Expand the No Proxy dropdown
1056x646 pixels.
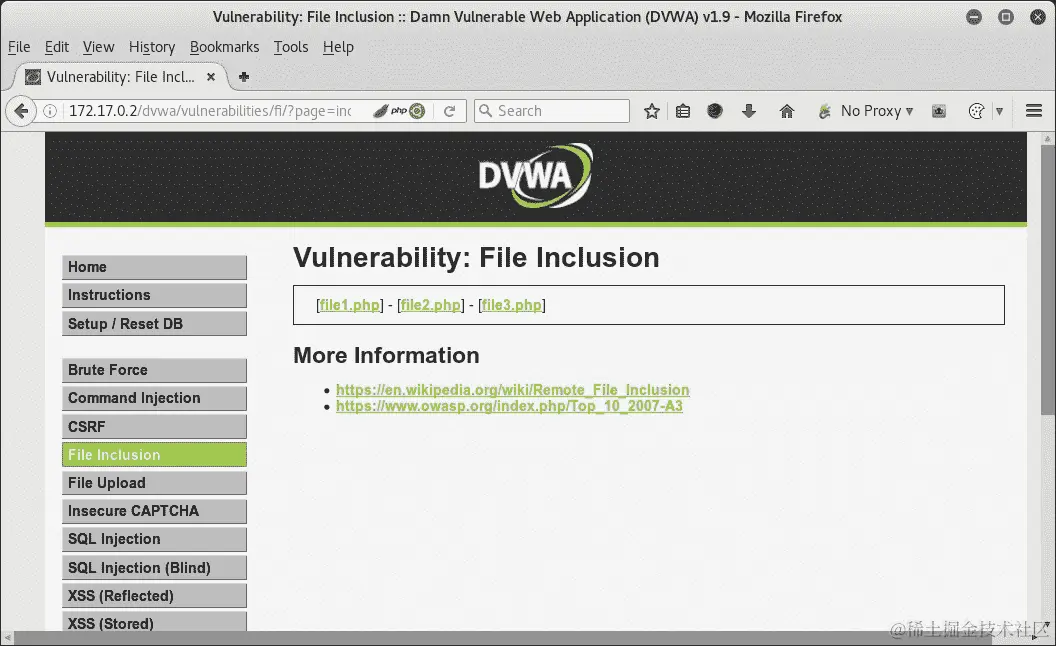pyautogui.click(x=909, y=111)
